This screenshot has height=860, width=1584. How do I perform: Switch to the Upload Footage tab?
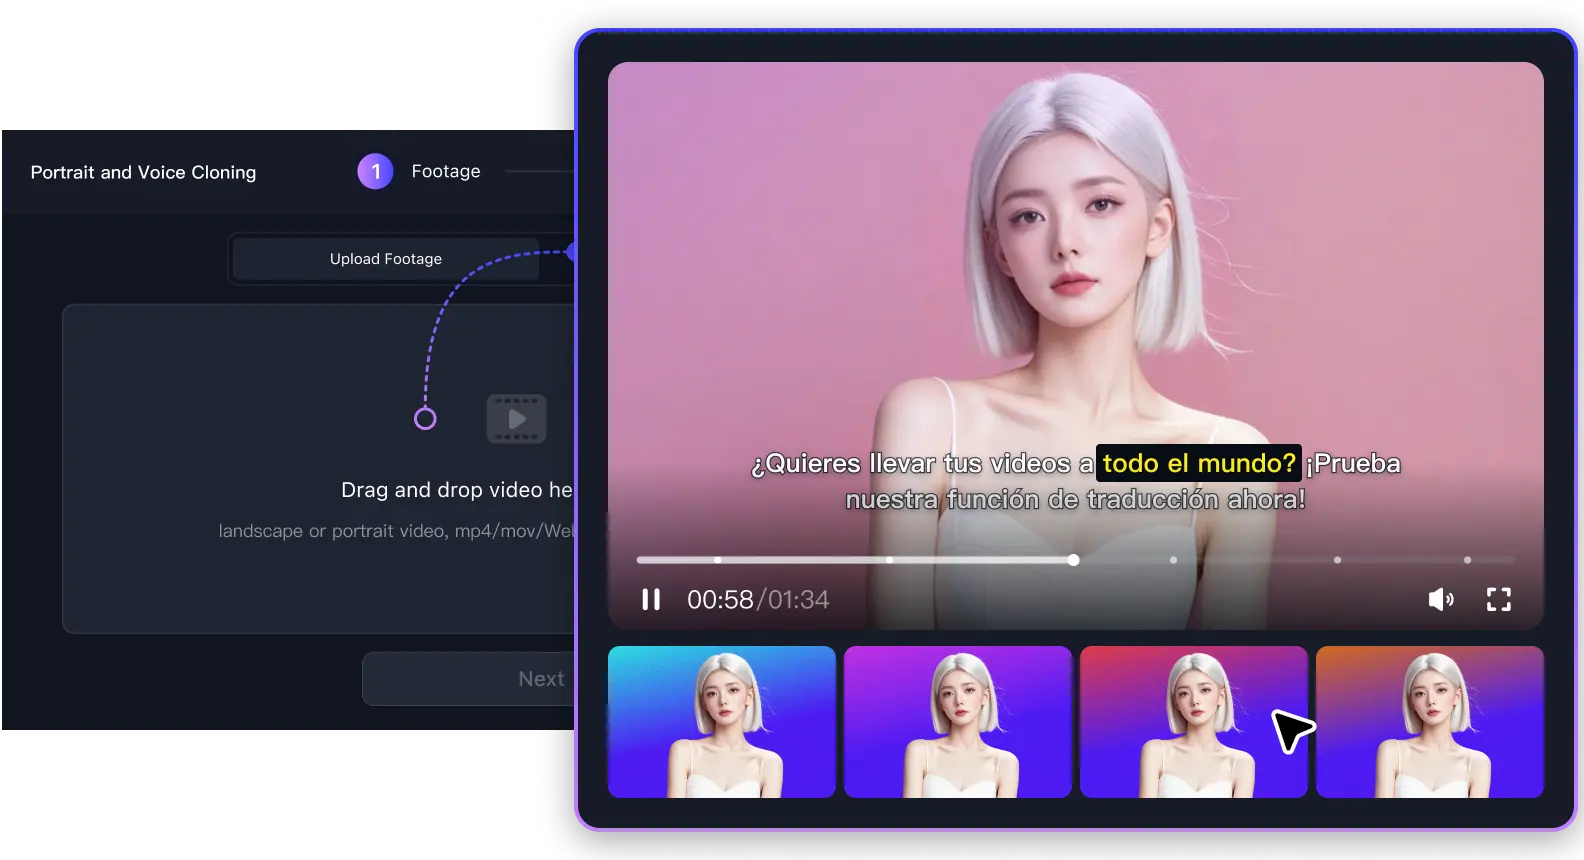point(386,259)
